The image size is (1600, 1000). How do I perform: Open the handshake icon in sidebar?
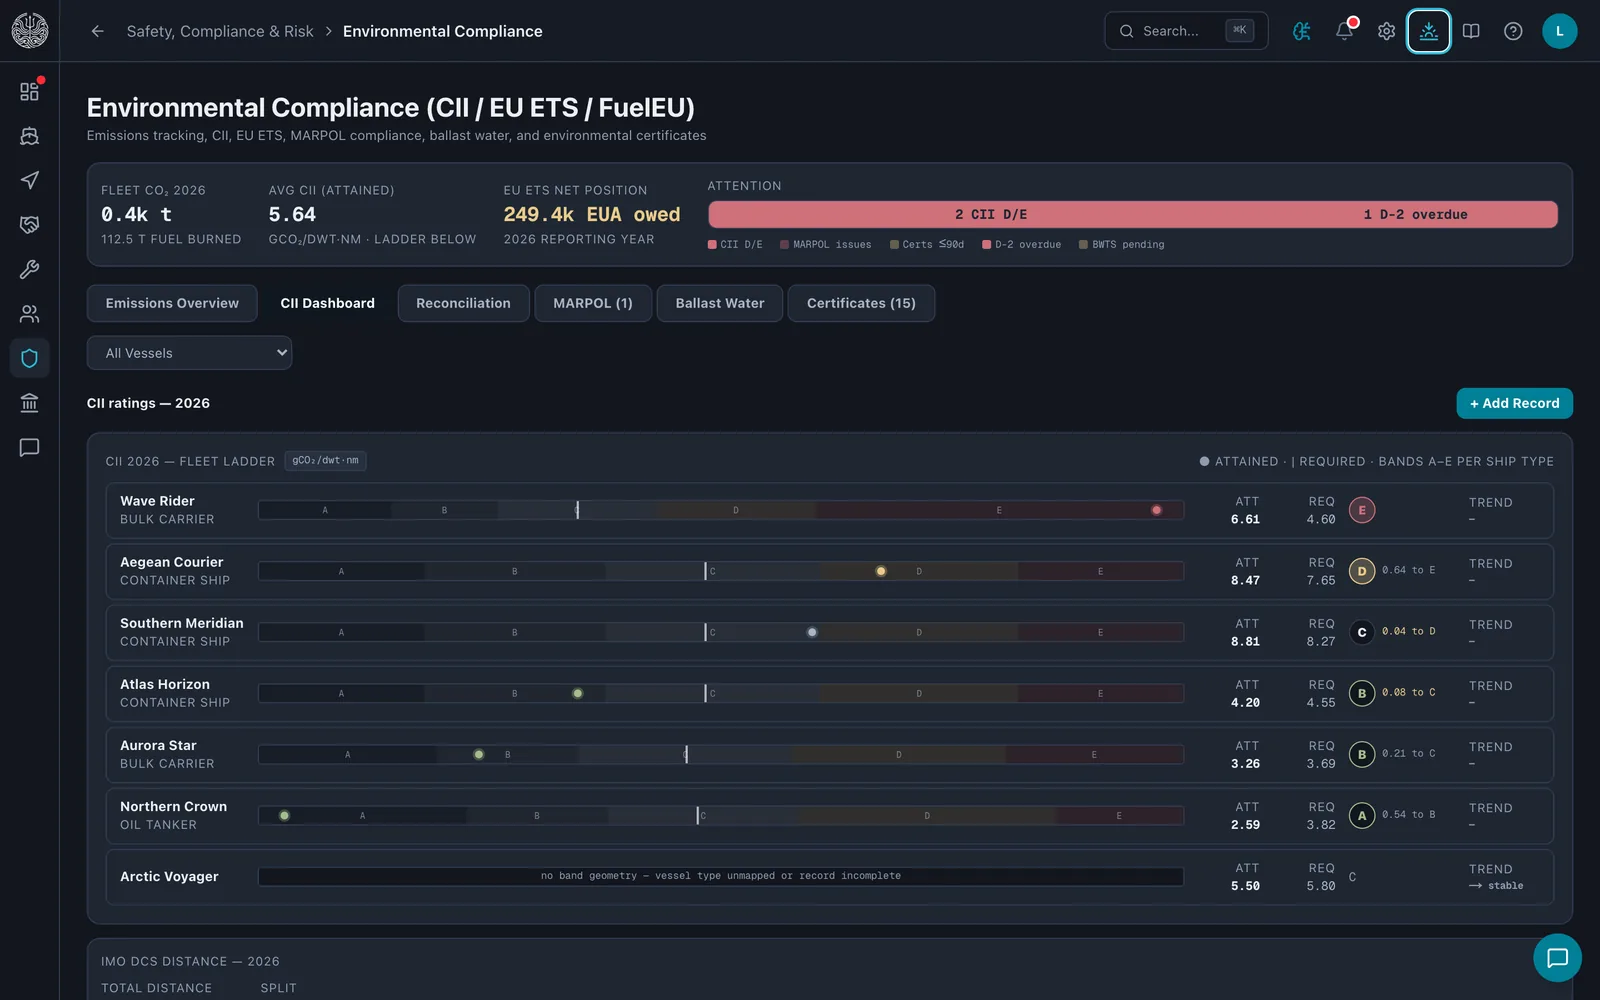coord(30,225)
